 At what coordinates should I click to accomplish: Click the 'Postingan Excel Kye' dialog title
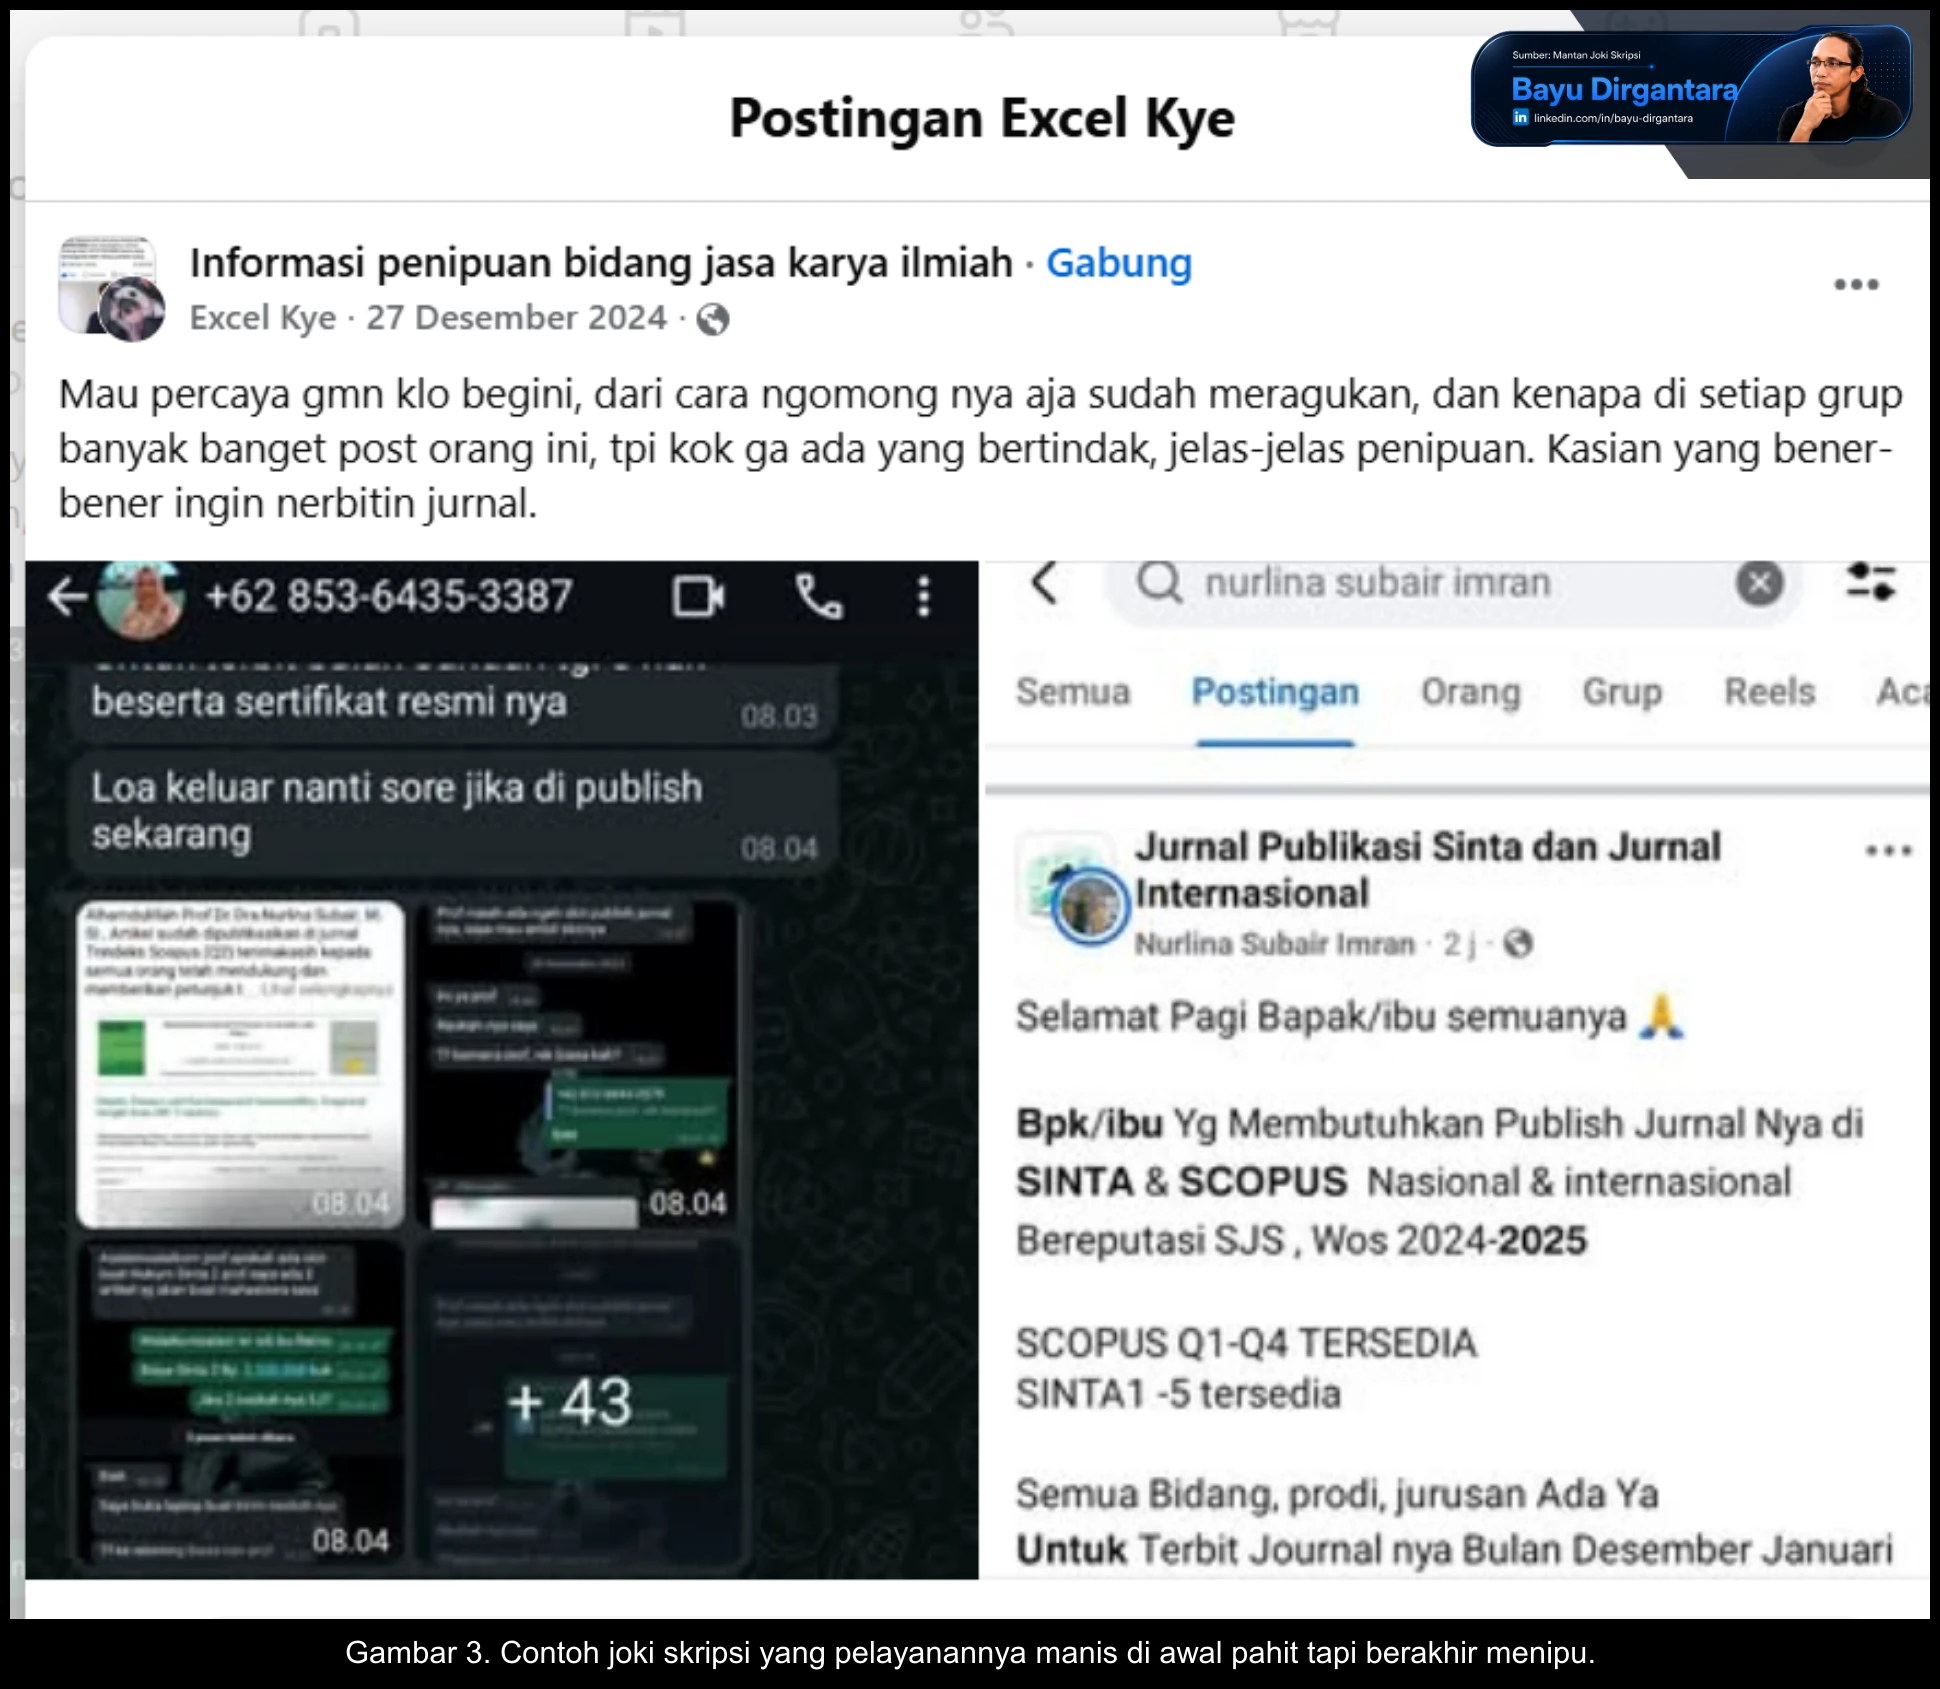[x=982, y=119]
